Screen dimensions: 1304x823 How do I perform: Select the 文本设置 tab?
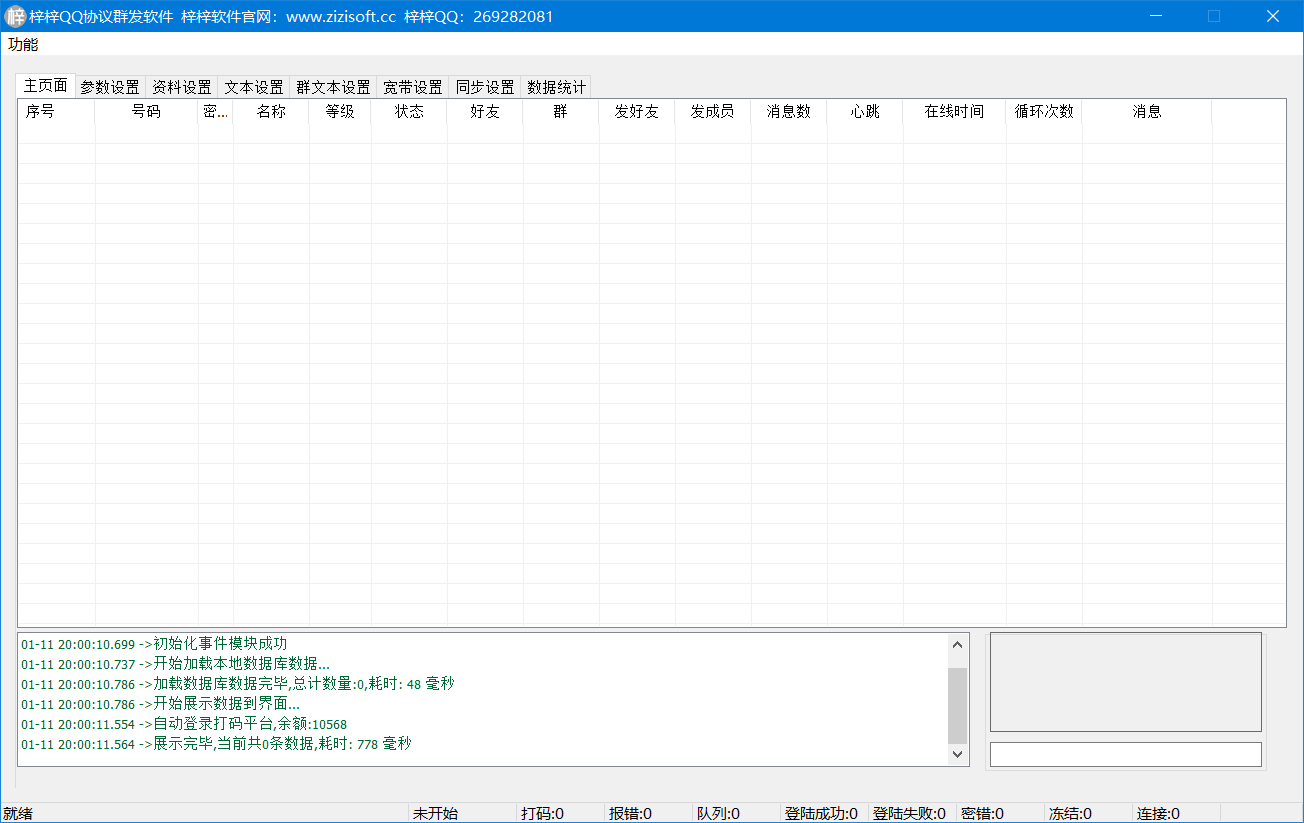click(x=254, y=87)
